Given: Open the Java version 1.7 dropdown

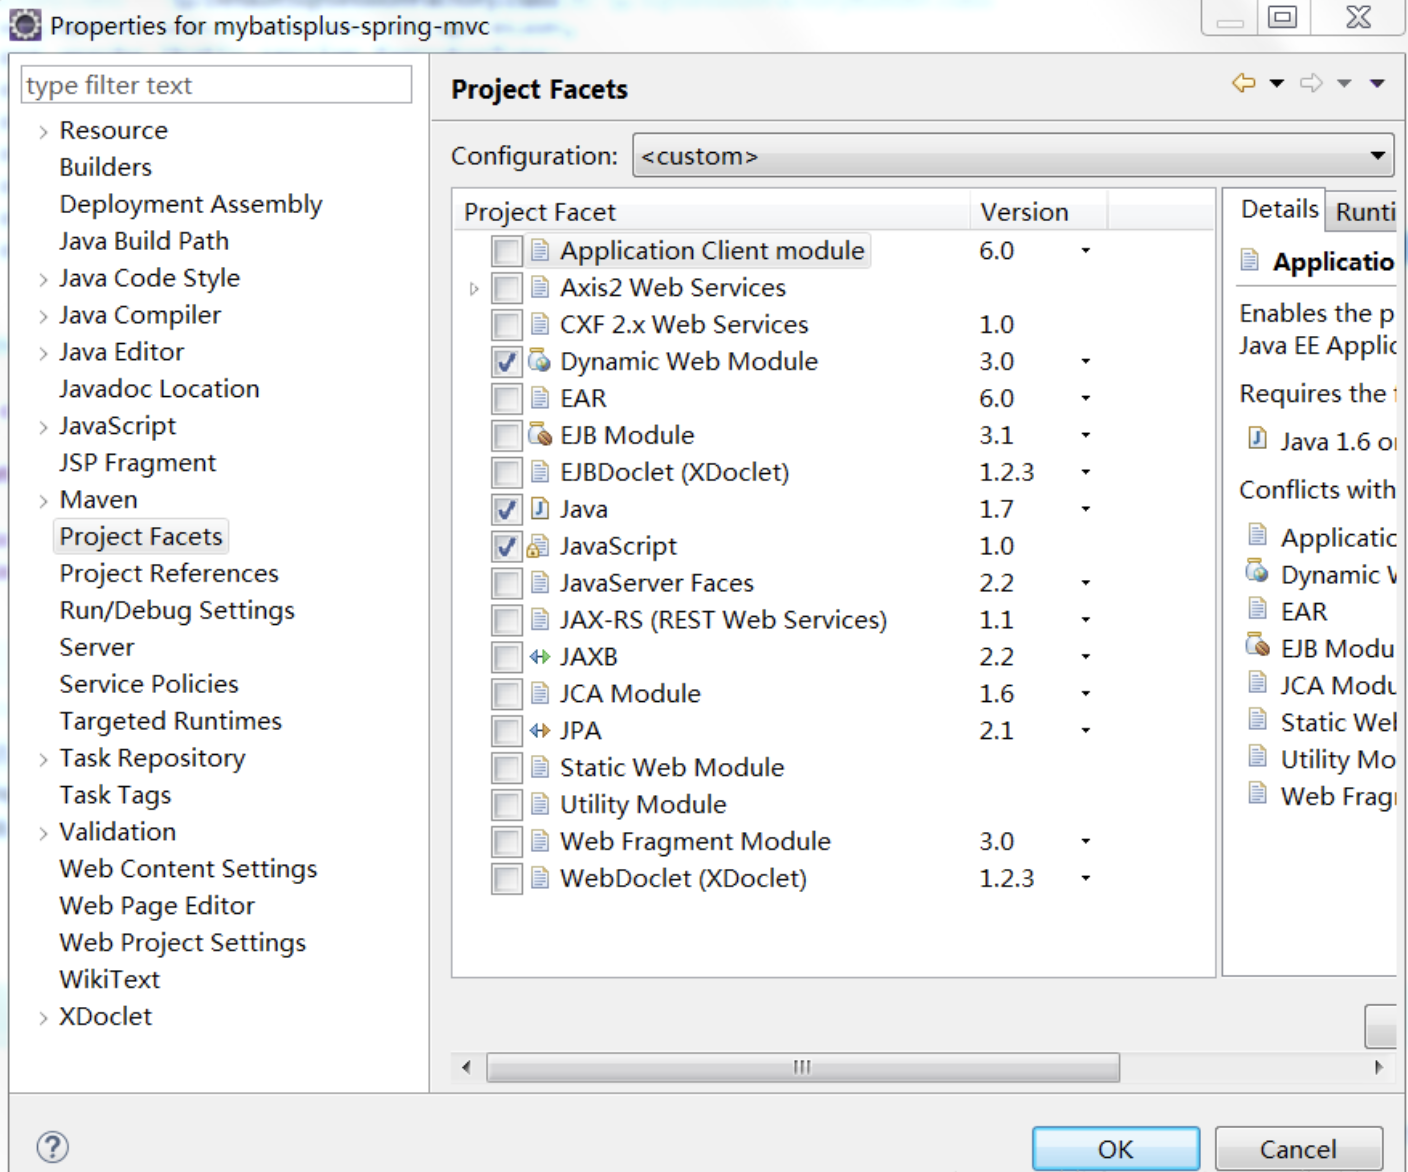Looking at the screenshot, I should tap(1085, 509).
